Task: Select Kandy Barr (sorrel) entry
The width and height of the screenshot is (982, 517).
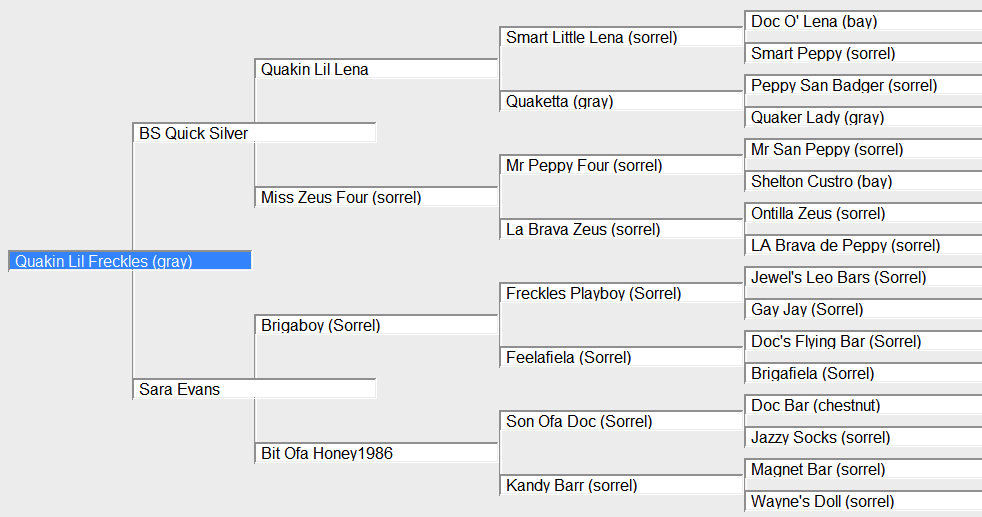Action: 621,485
